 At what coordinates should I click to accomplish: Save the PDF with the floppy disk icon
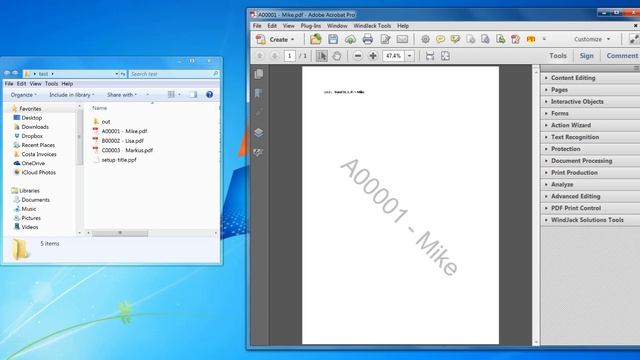coord(333,39)
